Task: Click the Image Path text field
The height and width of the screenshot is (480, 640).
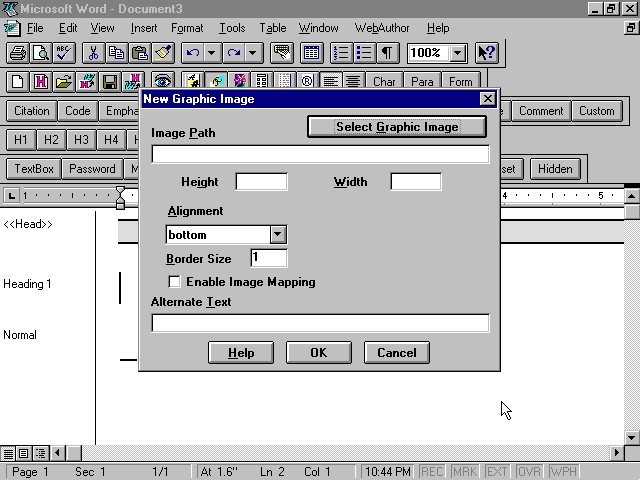Action: point(320,154)
